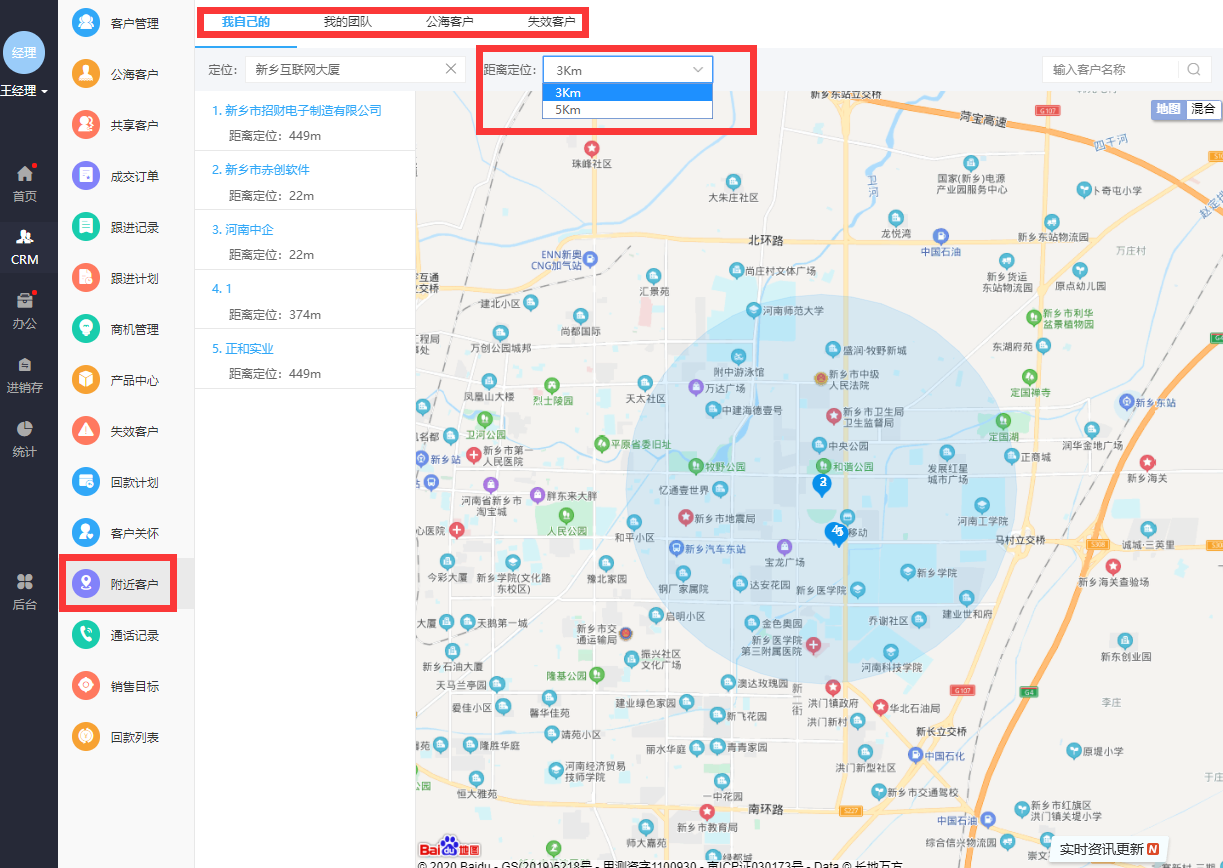Open 通话记录 phone icon
The width and height of the screenshot is (1223, 868).
click(86, 635)
